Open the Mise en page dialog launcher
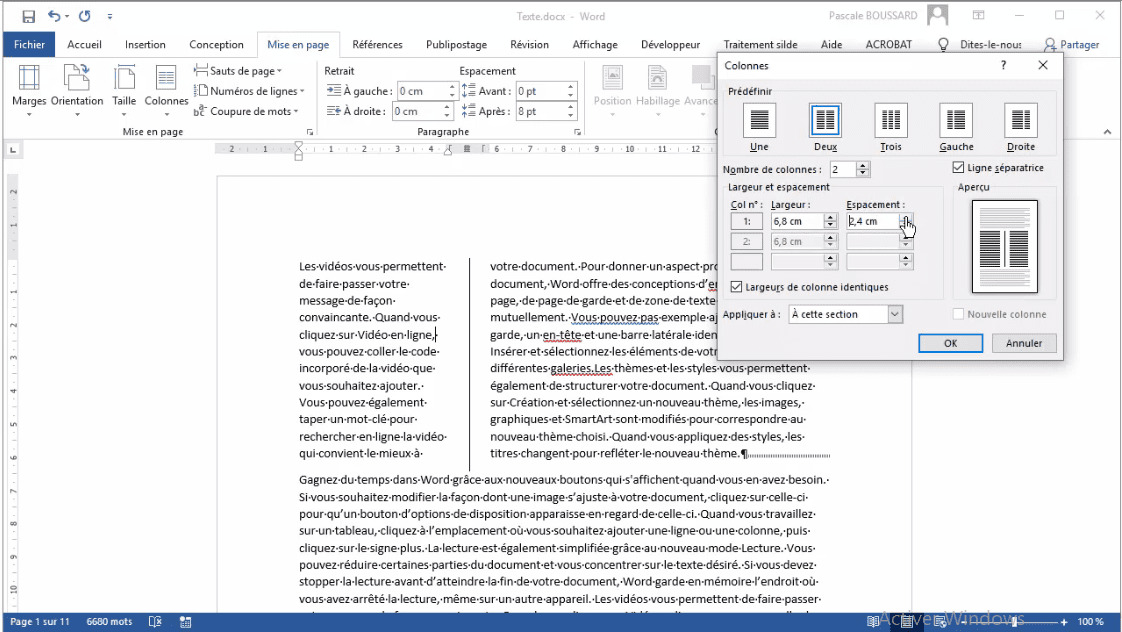Viewport: 1122px width, 632px height. click(310, 132)
